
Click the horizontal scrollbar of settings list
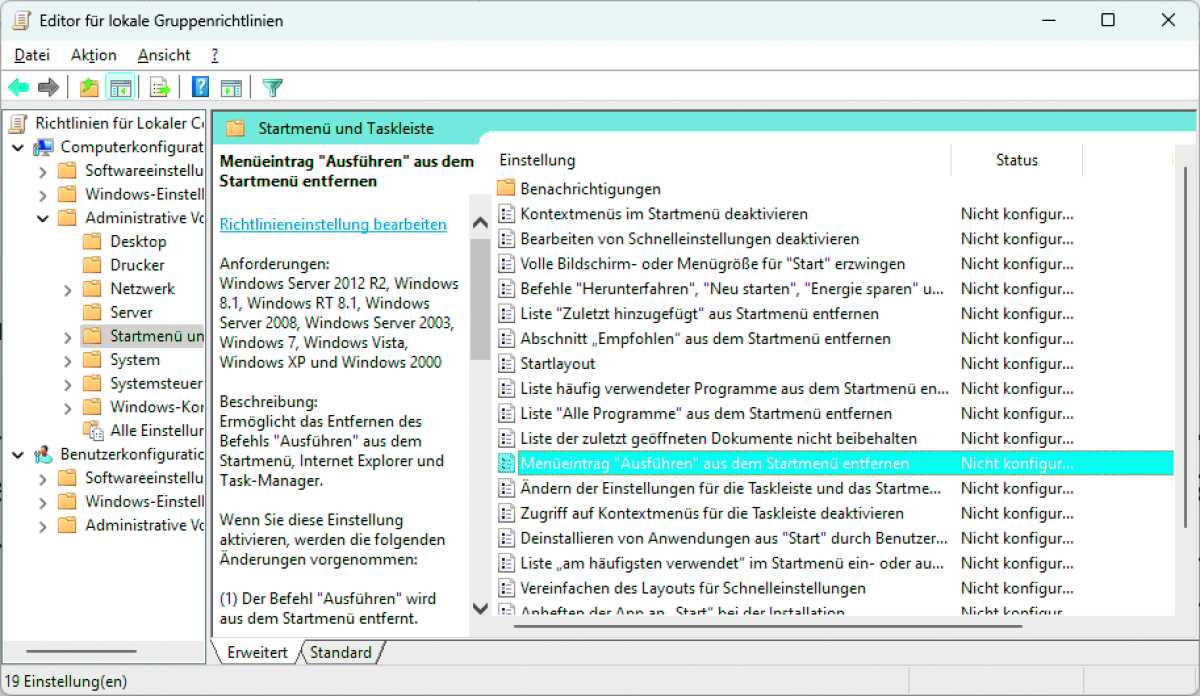pyautogui.click(x=768, y=627)
